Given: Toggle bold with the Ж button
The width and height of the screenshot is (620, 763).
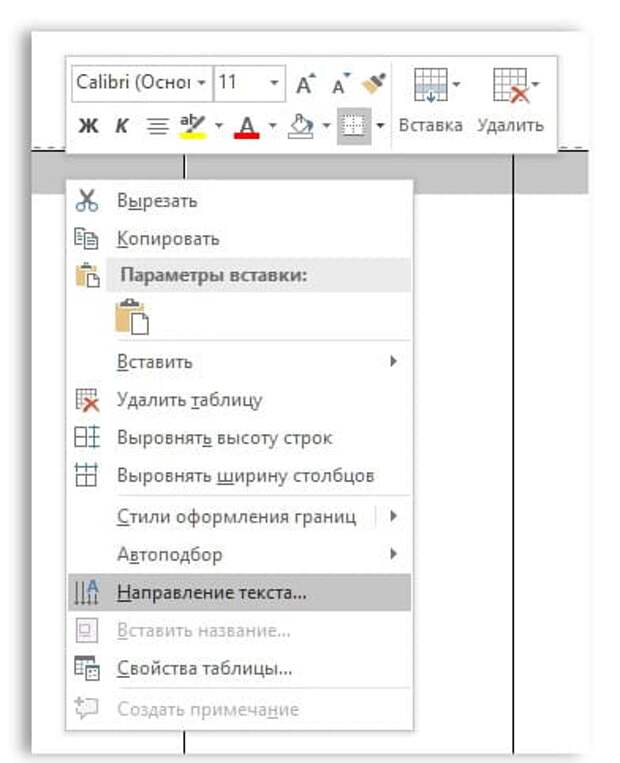Looking at the screenshot, I should (89, 126).
